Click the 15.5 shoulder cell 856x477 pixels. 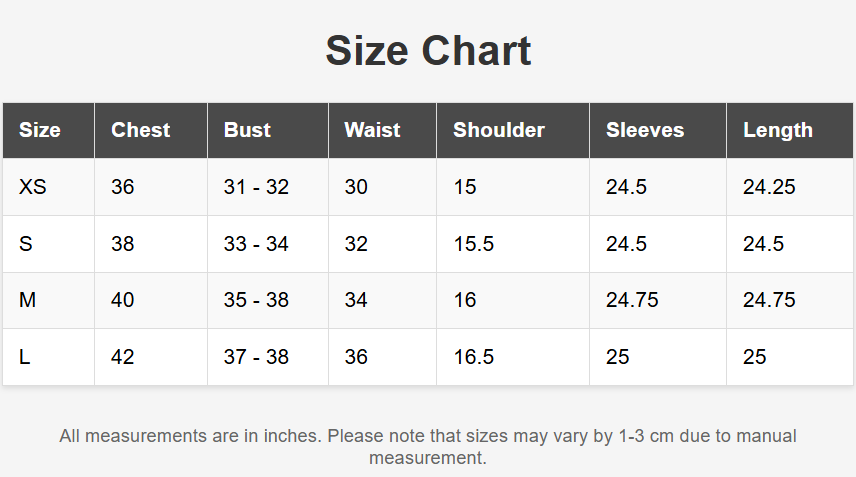click(473, 244)
